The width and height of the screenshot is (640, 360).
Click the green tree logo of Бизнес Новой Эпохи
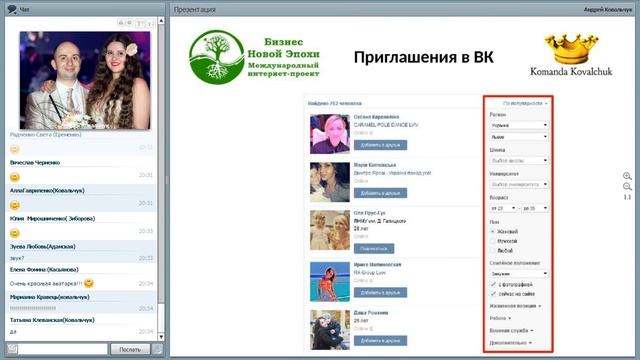(x=217, y=57)
